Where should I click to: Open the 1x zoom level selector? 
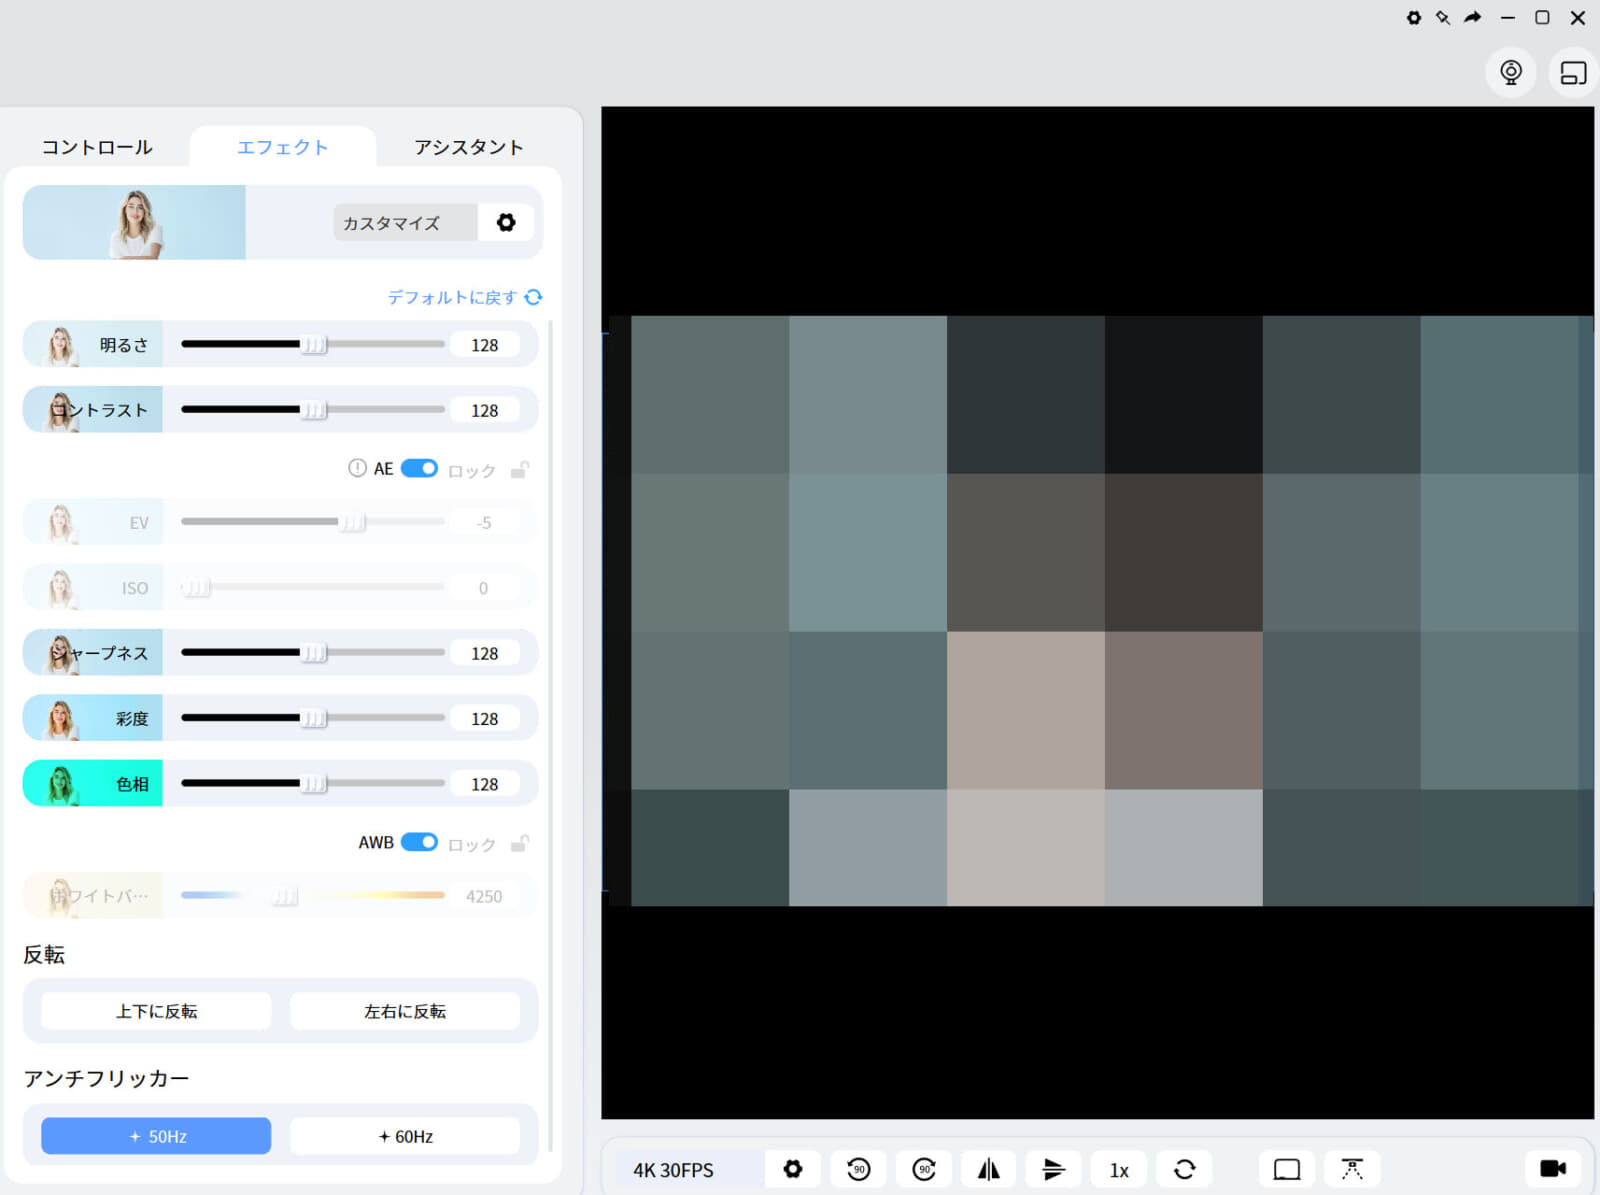(1118, 1170)
